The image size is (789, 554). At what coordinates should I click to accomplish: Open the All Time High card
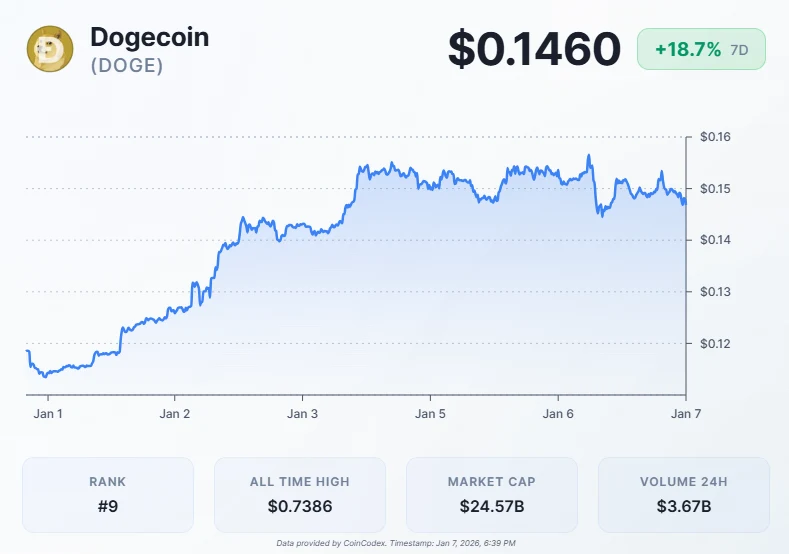click(300, 494)
